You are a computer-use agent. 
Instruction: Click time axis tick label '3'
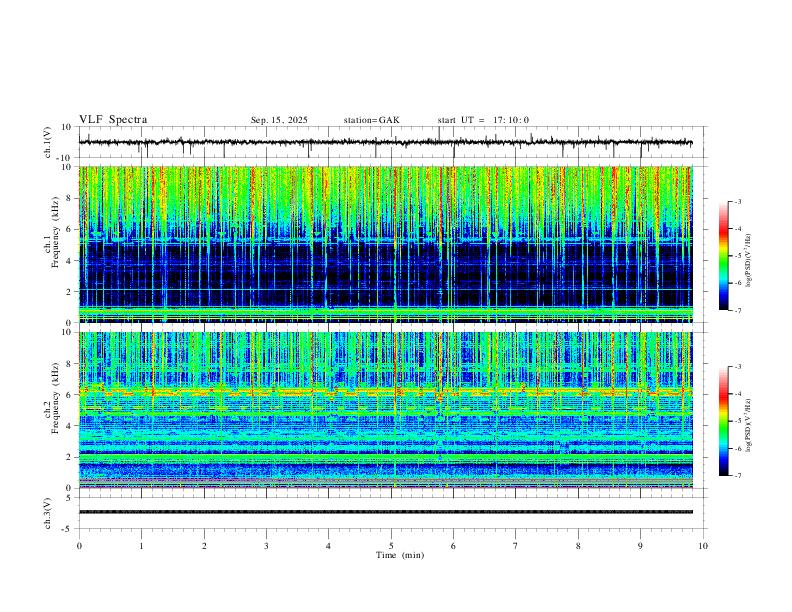pos(266,546)
